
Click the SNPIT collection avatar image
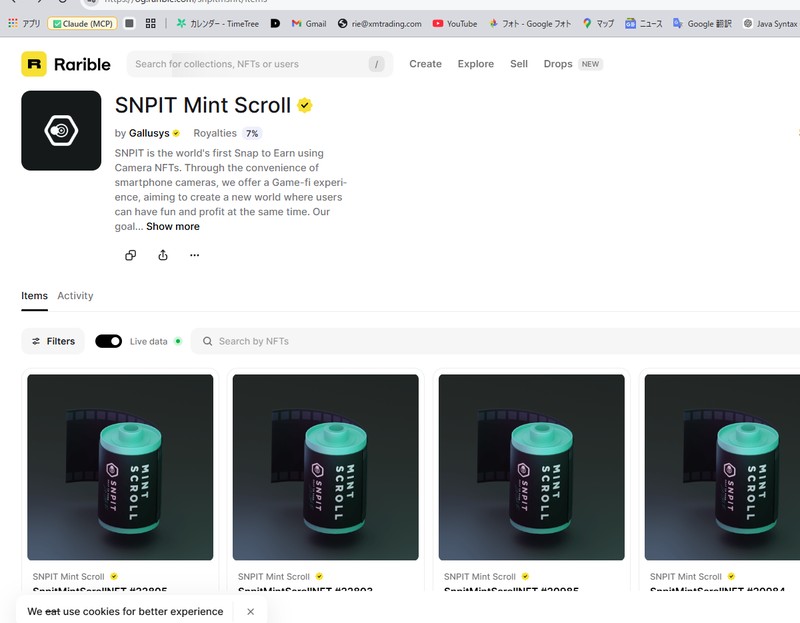[x=61, y=131]
